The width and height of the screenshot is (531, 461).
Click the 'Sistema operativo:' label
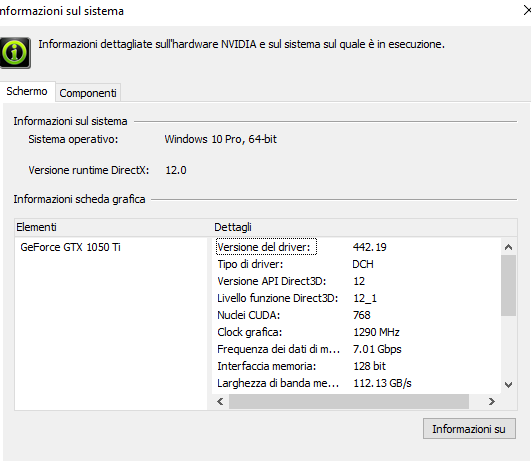tap(73, 139)
